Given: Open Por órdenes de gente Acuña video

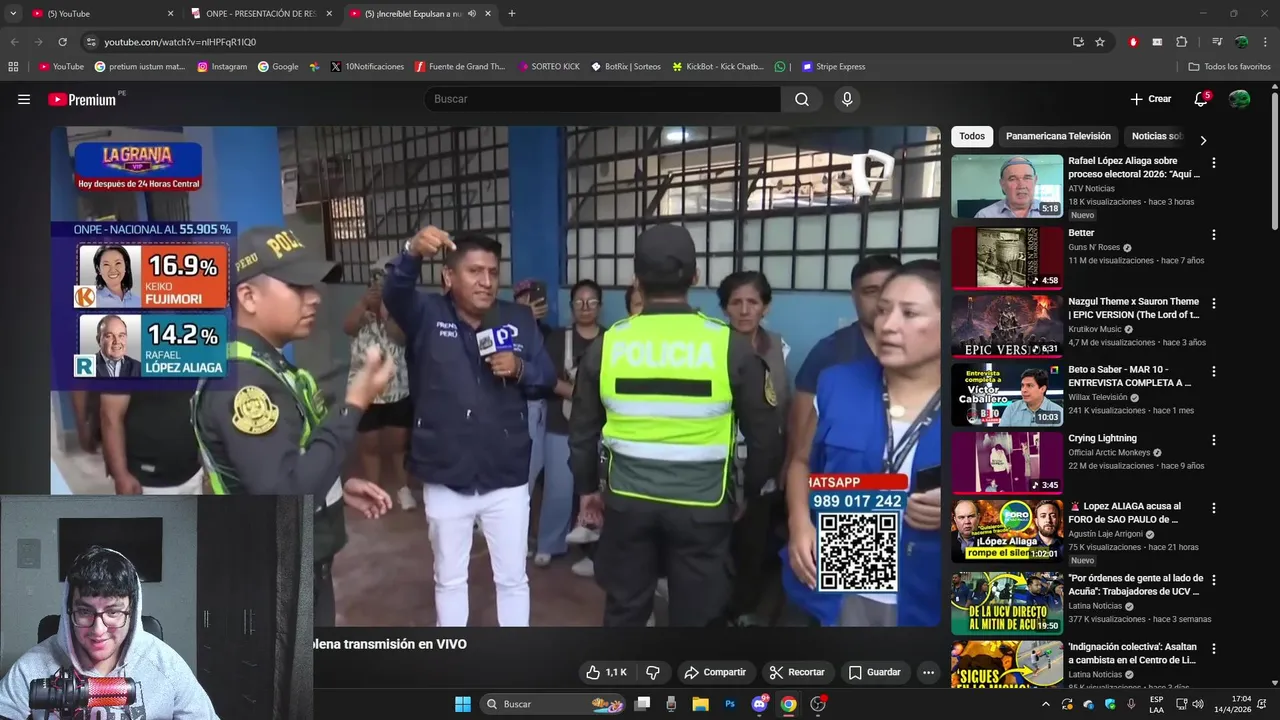Looking at the screenshot, I should (1007, 603).
